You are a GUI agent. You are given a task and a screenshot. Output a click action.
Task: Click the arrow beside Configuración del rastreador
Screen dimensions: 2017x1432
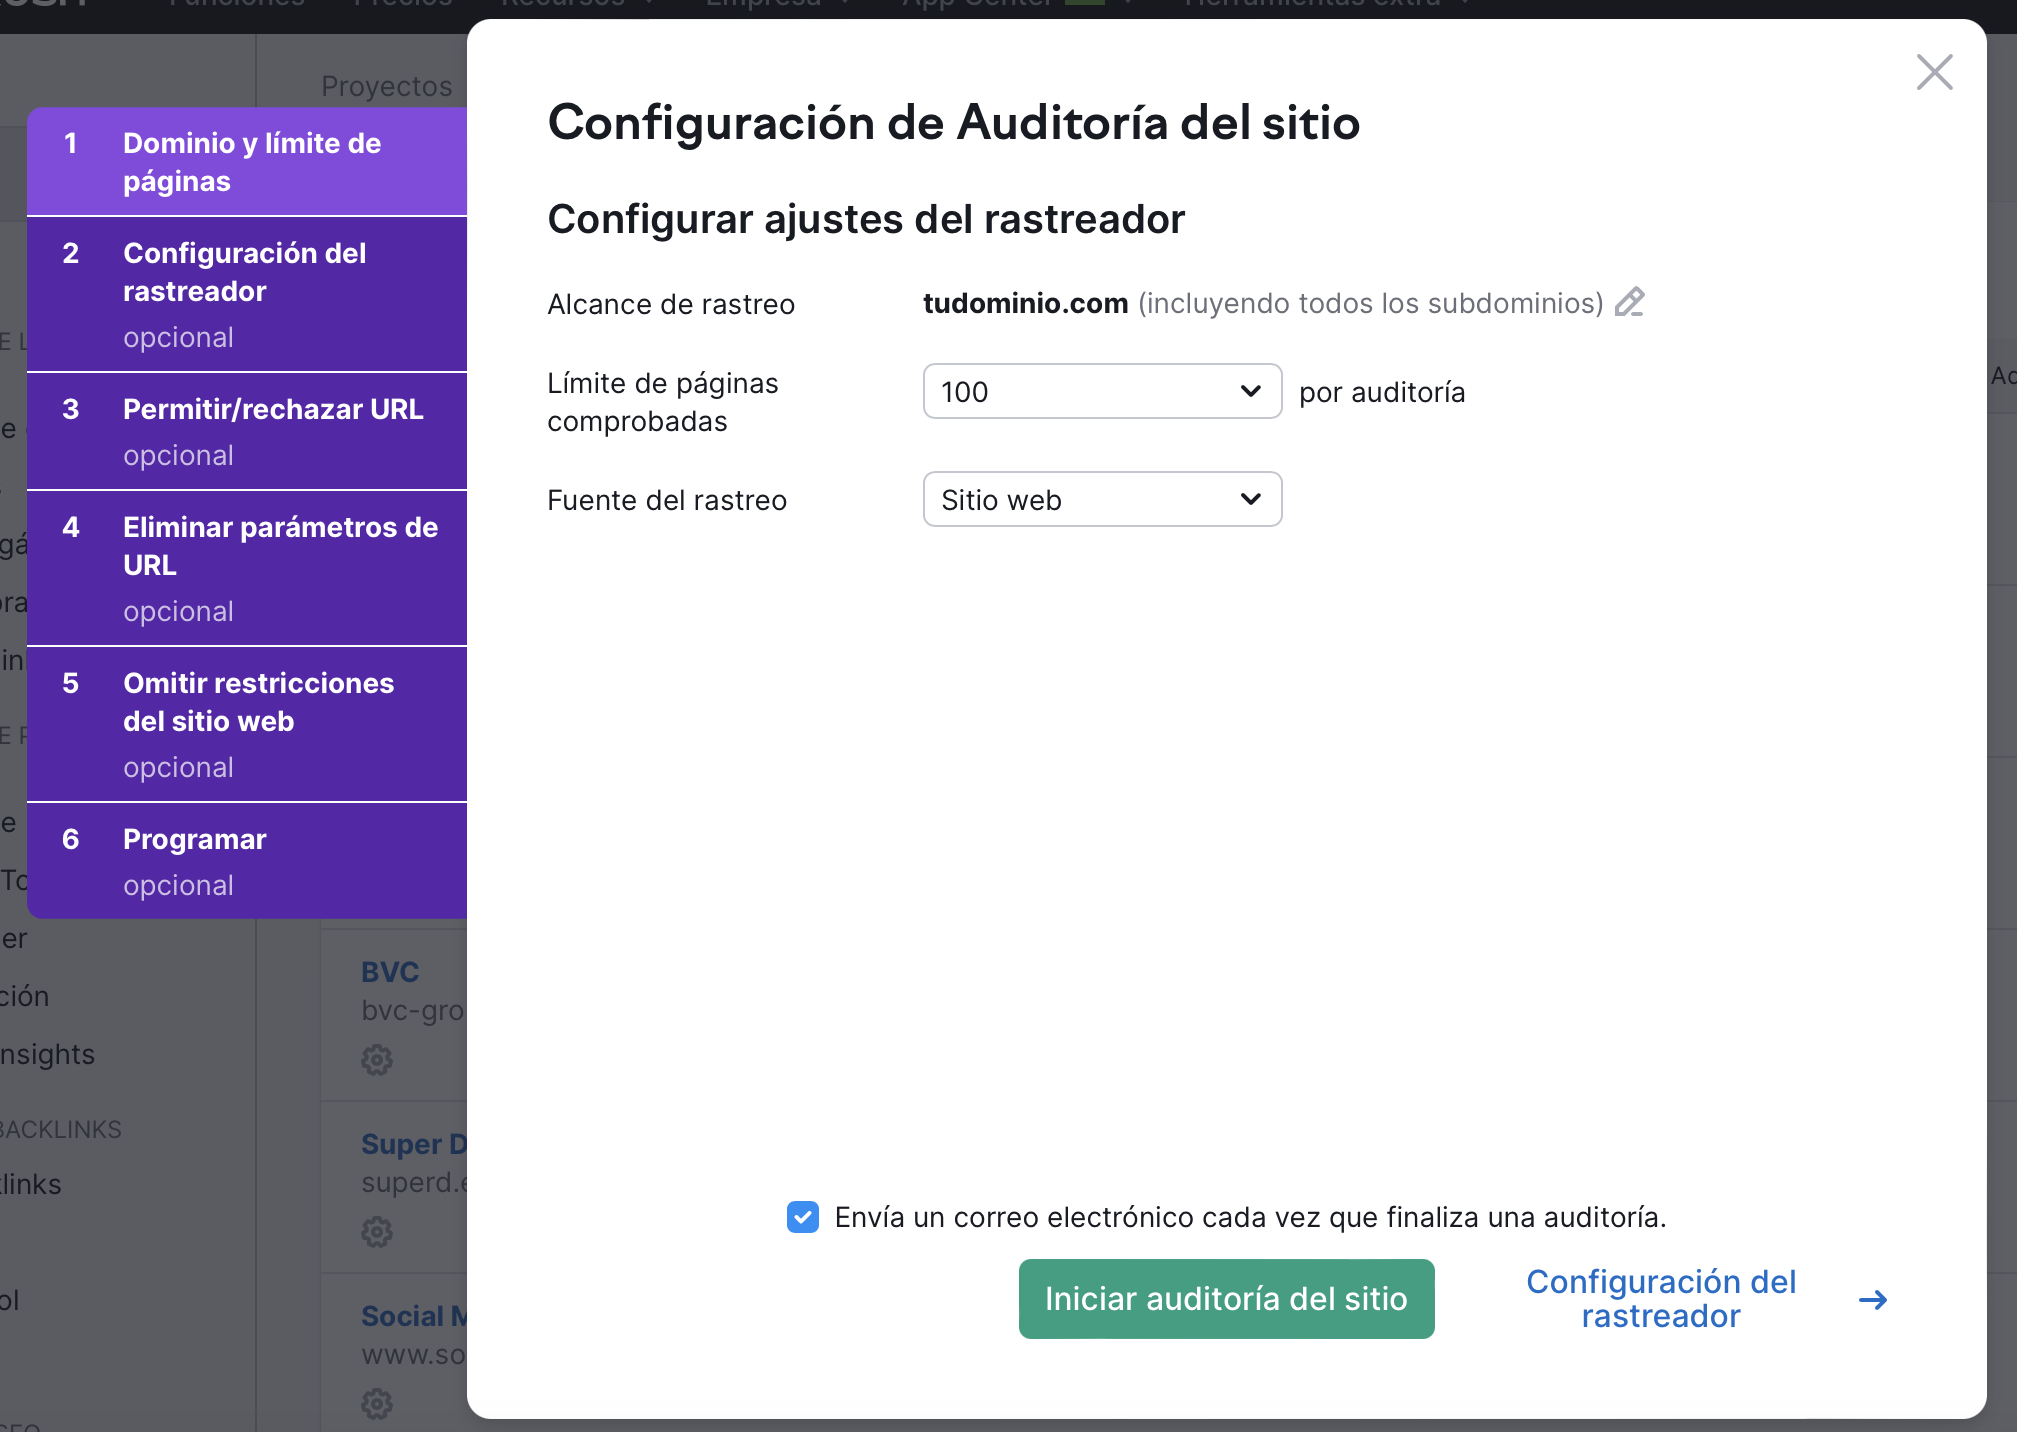click(x=1873, y=1299)
